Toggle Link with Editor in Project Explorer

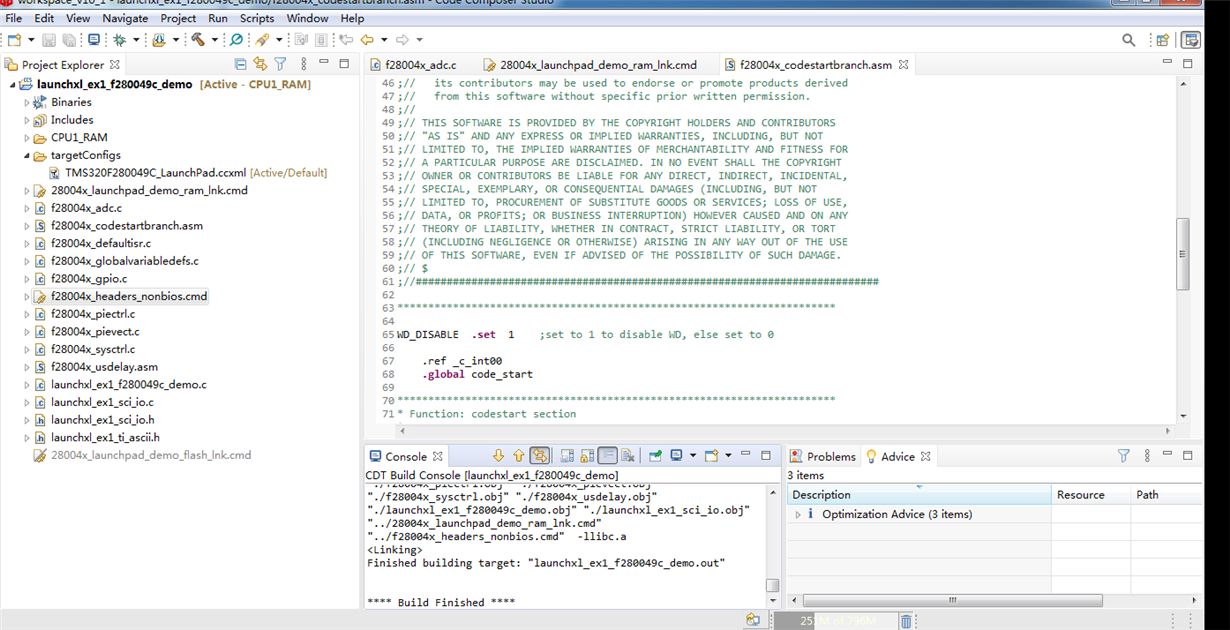[260, 64]
